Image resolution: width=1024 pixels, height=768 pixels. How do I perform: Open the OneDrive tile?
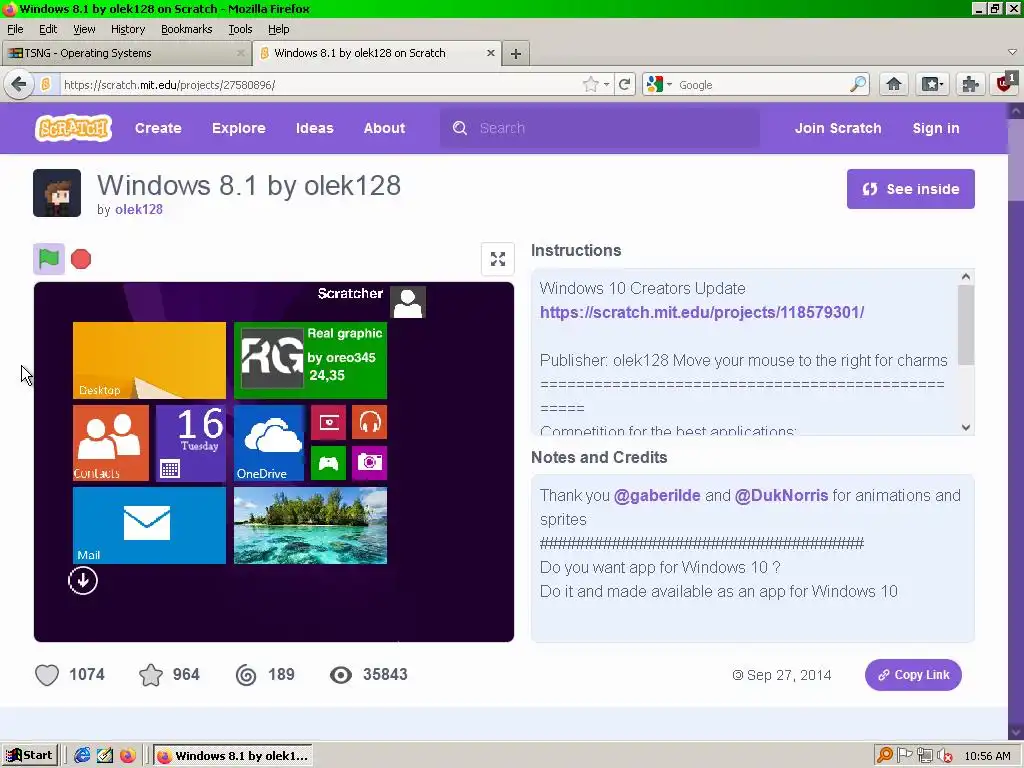[269, 443]
